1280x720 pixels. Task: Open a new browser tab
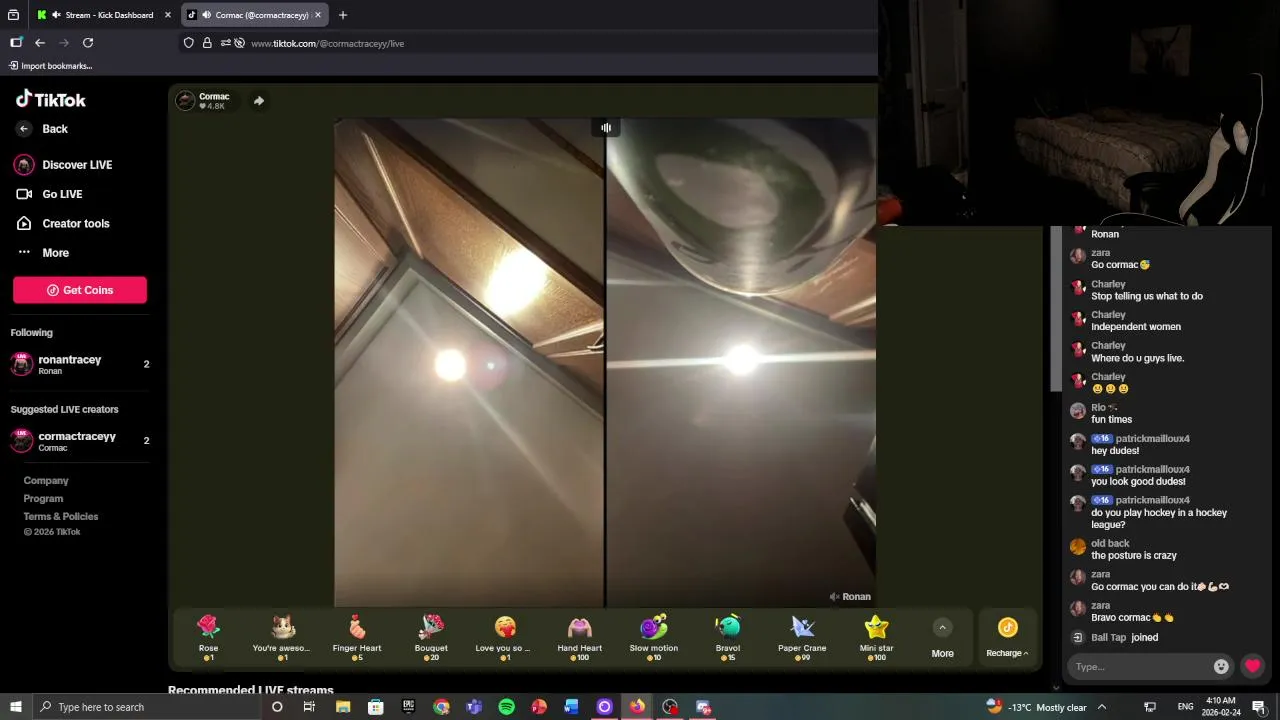tap(343, 15)
